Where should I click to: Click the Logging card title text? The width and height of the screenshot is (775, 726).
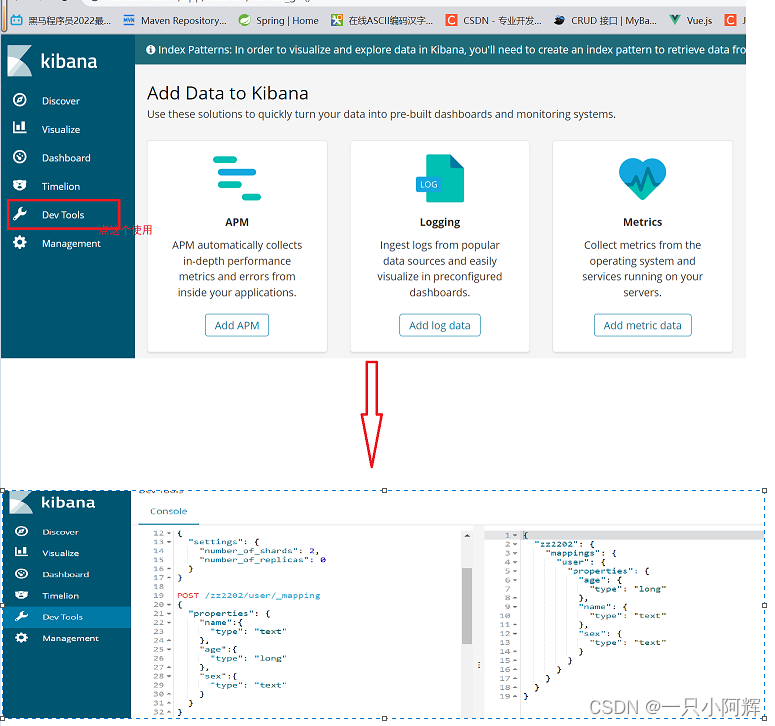tap(440, 222)
